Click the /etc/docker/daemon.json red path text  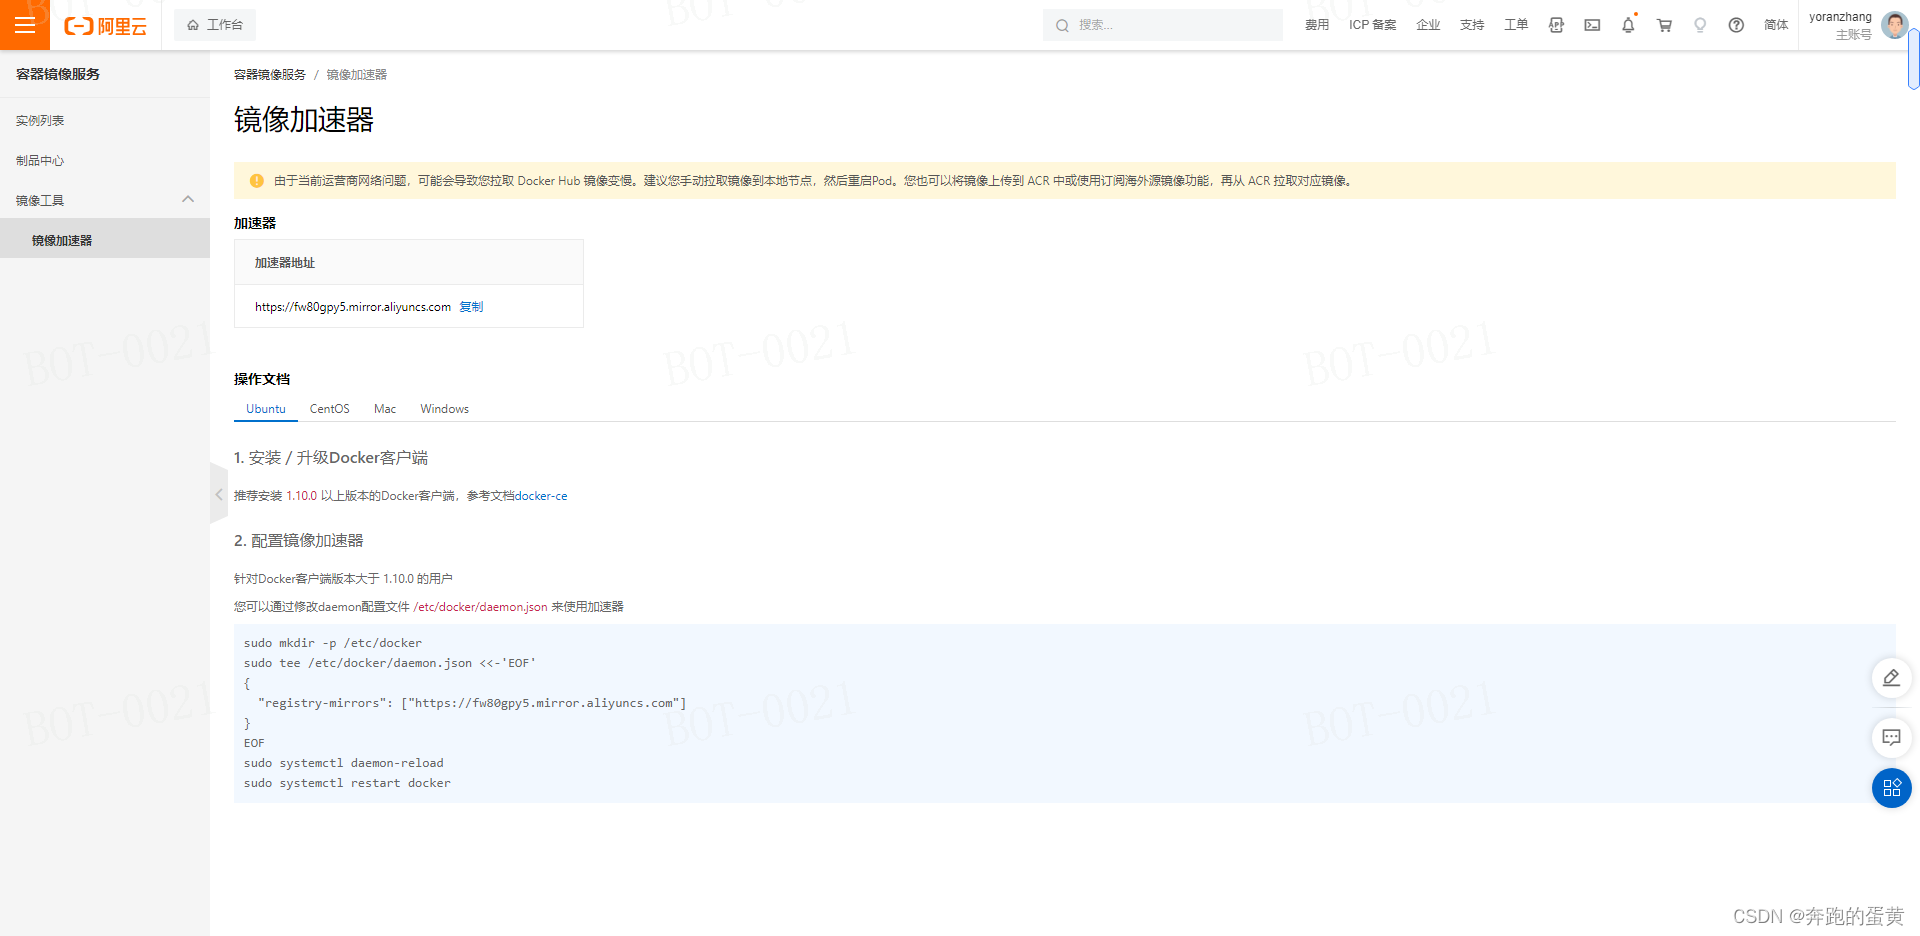click(480, 607)
